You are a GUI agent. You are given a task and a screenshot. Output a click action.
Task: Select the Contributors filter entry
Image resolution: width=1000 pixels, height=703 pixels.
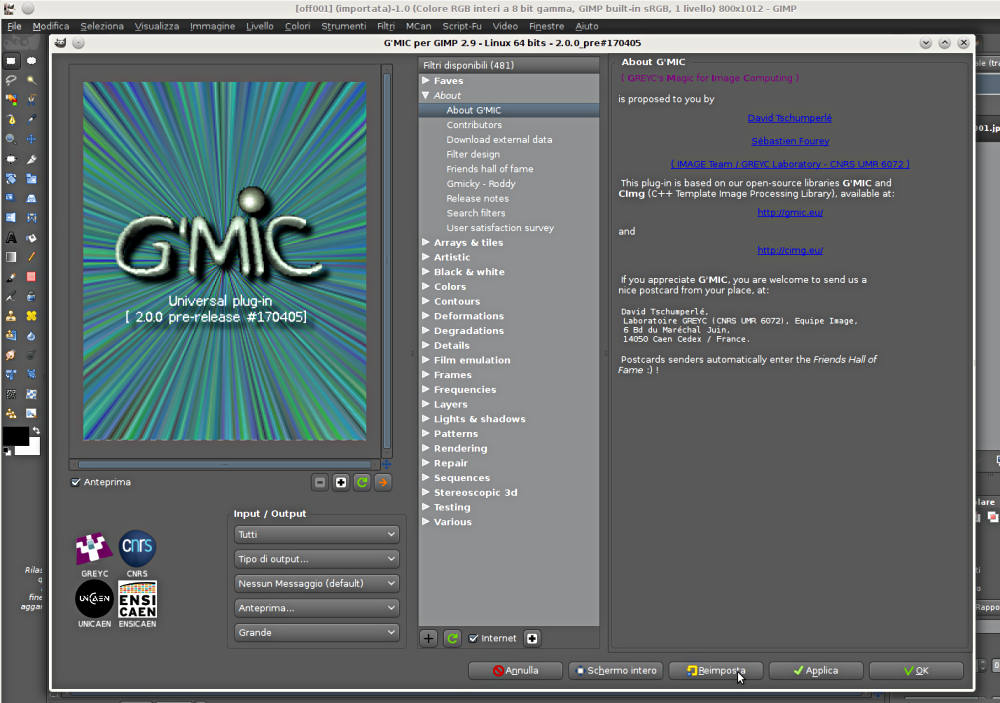474,125
